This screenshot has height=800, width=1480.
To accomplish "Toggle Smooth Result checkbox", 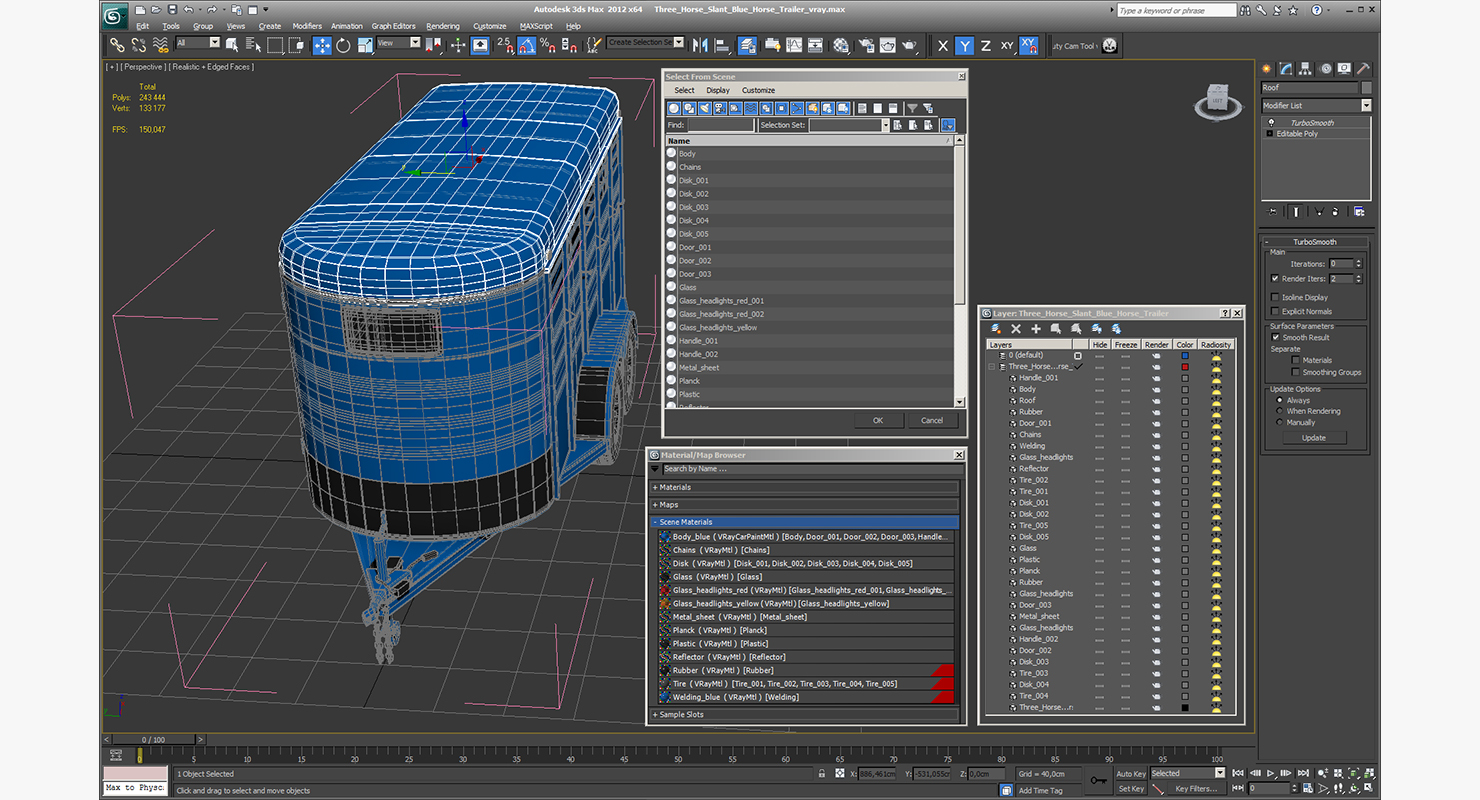I will 1275,337.
